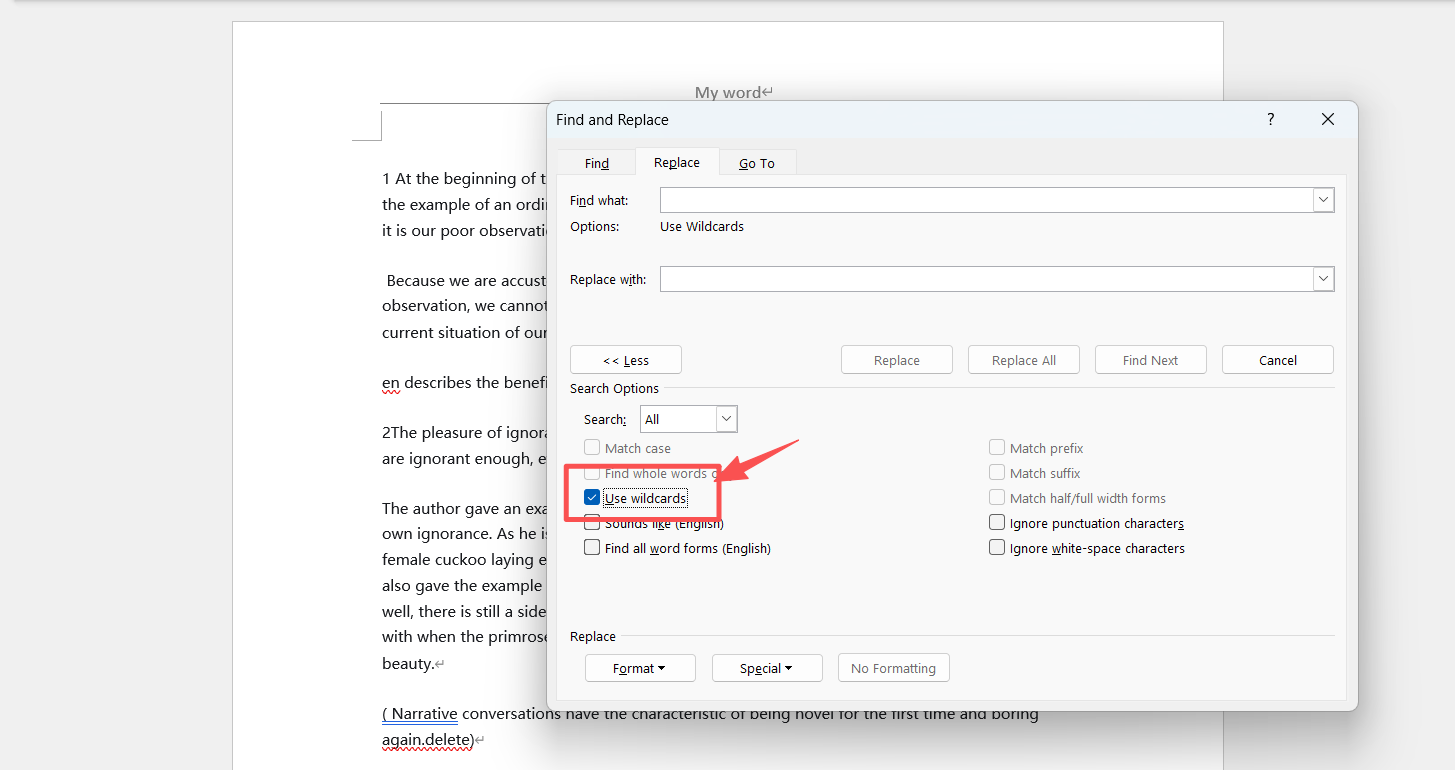Uncheck the Use wildcards checkbox

(x=592, y=498)
